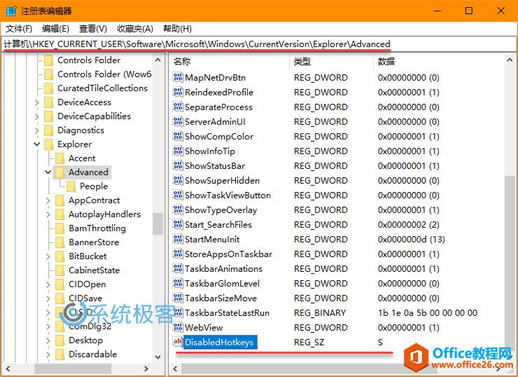This screenshot has height=377, width=518.
Task: Select the CIDSave key in tree
Action: point(85,298)
